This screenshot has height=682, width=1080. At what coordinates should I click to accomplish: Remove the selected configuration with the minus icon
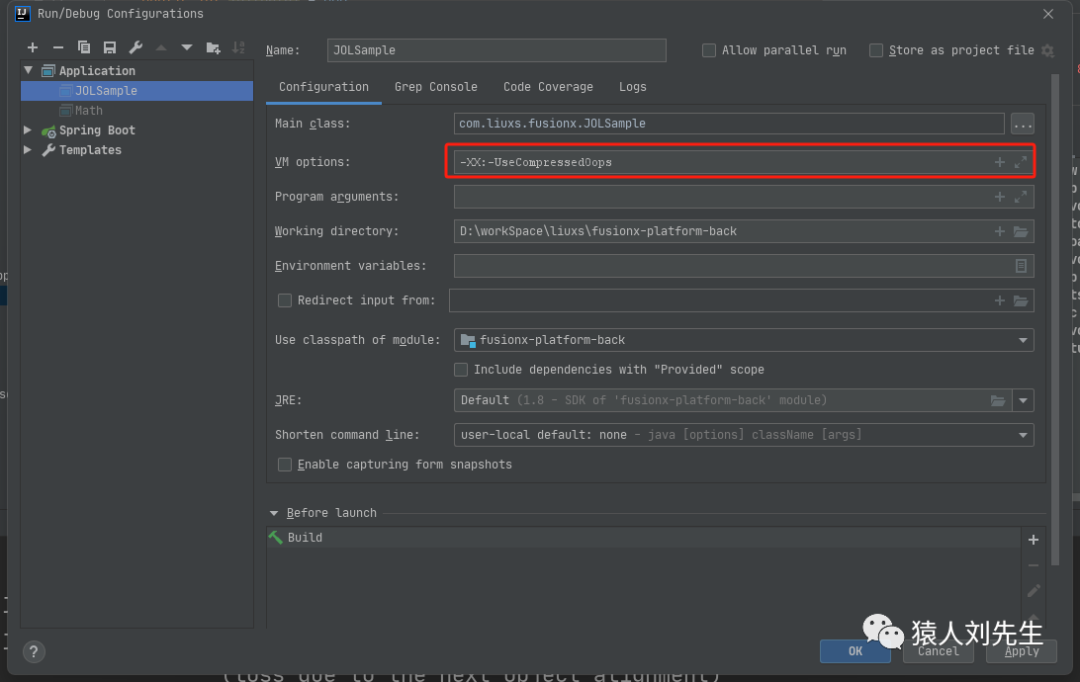58,48
